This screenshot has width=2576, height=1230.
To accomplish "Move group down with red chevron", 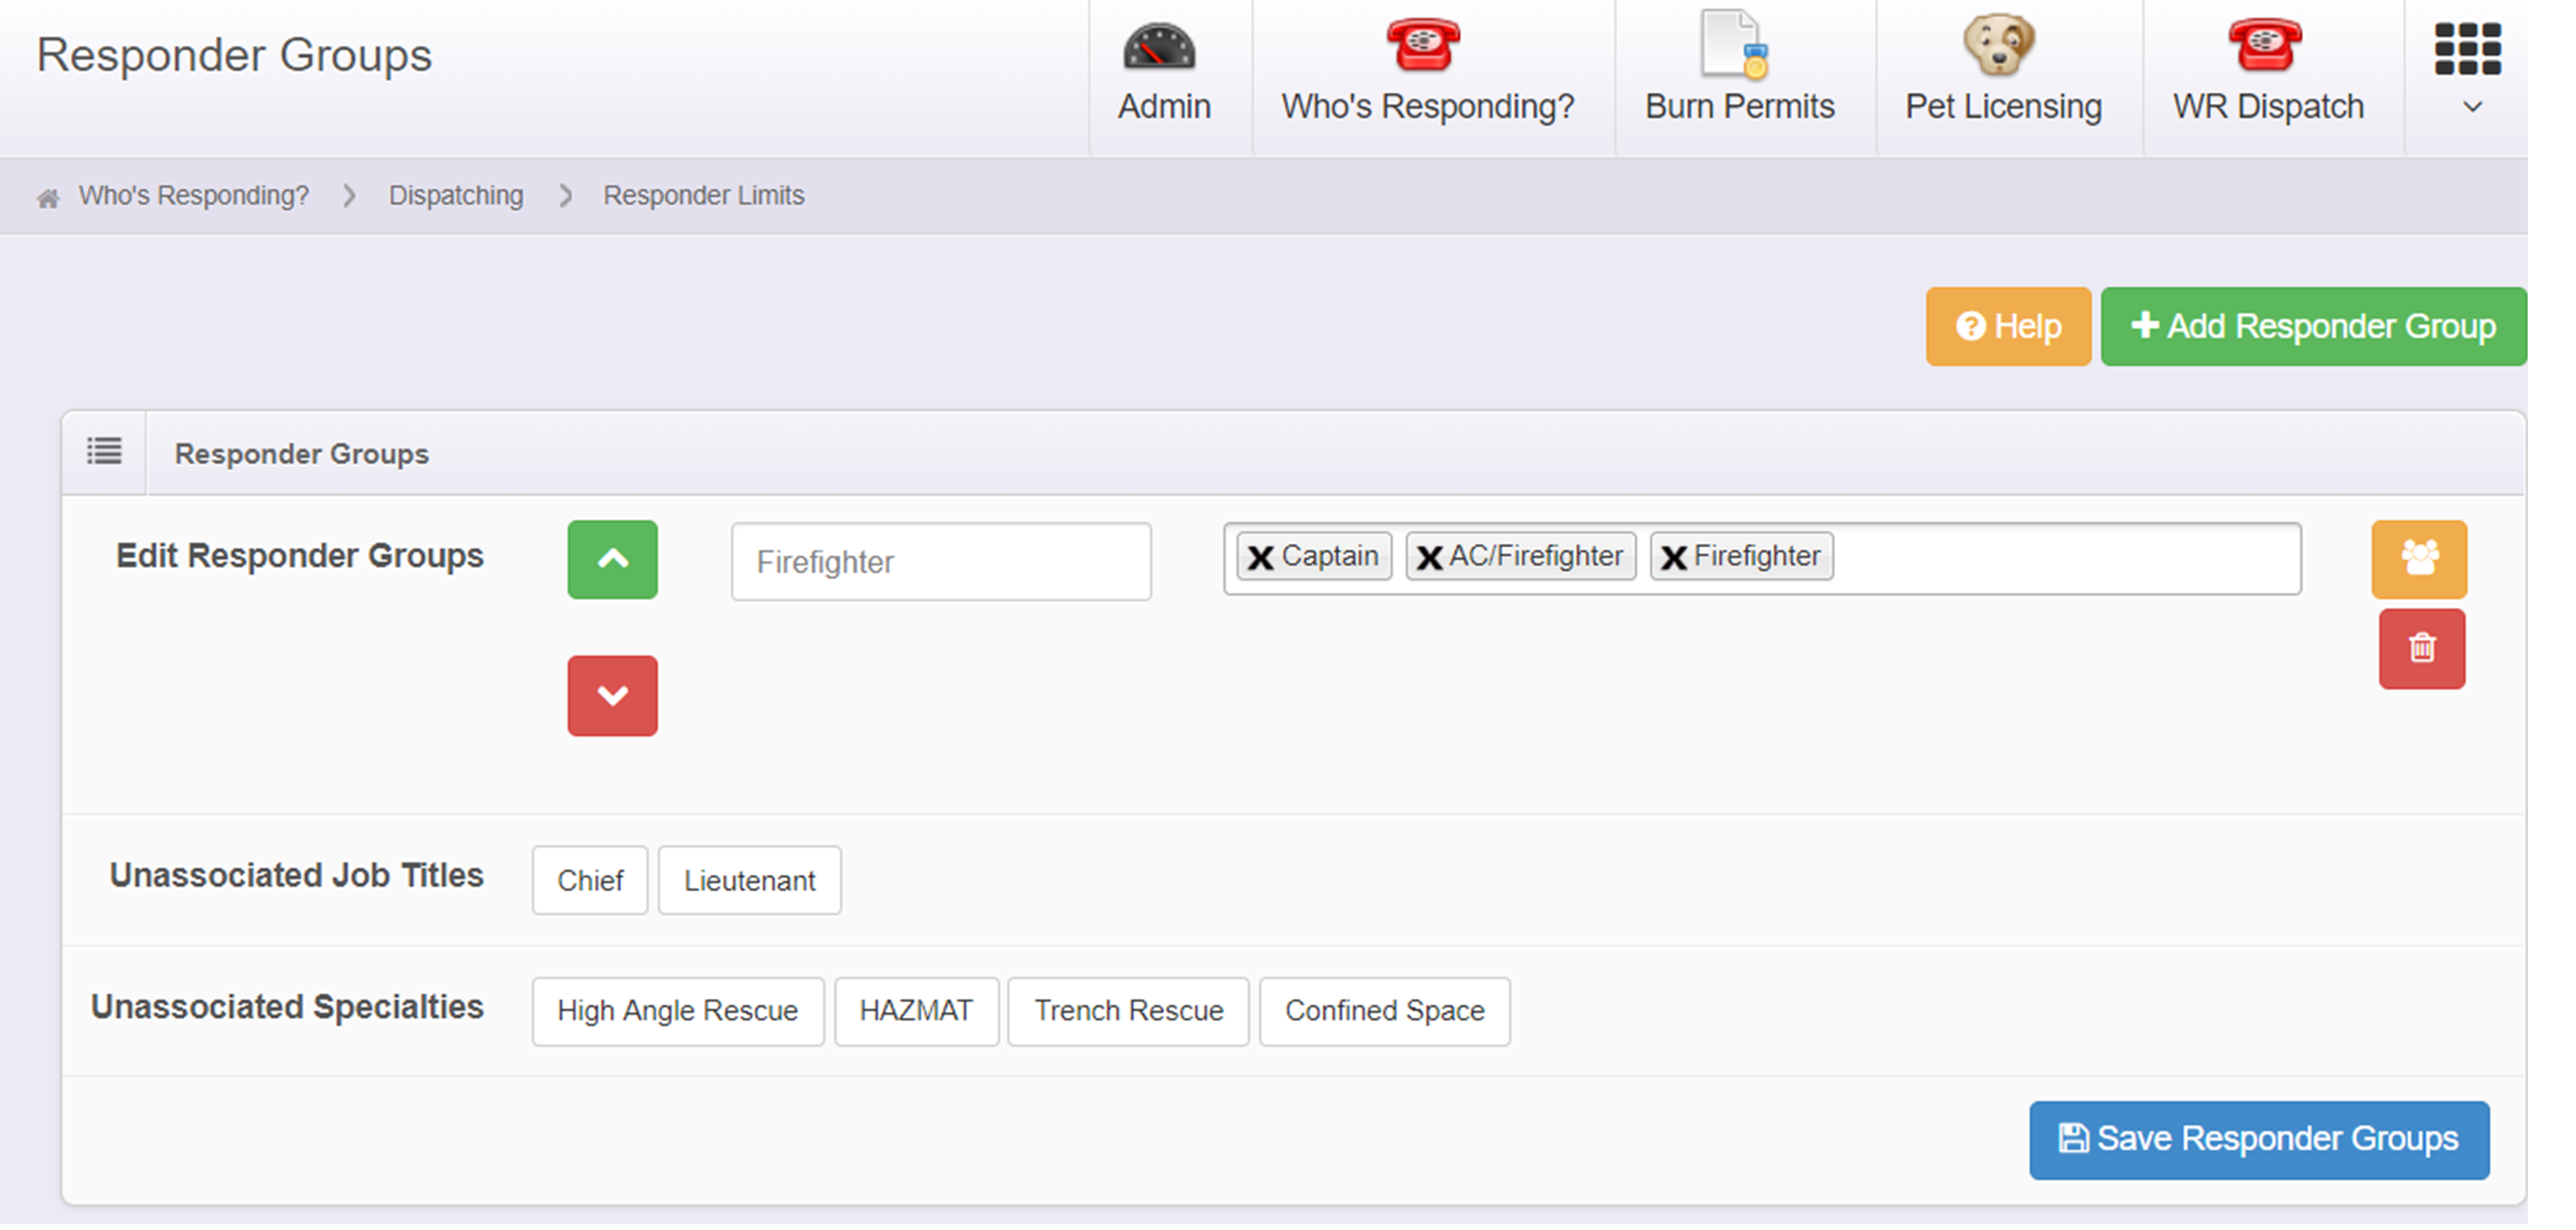I will click(x=612, y=696).
